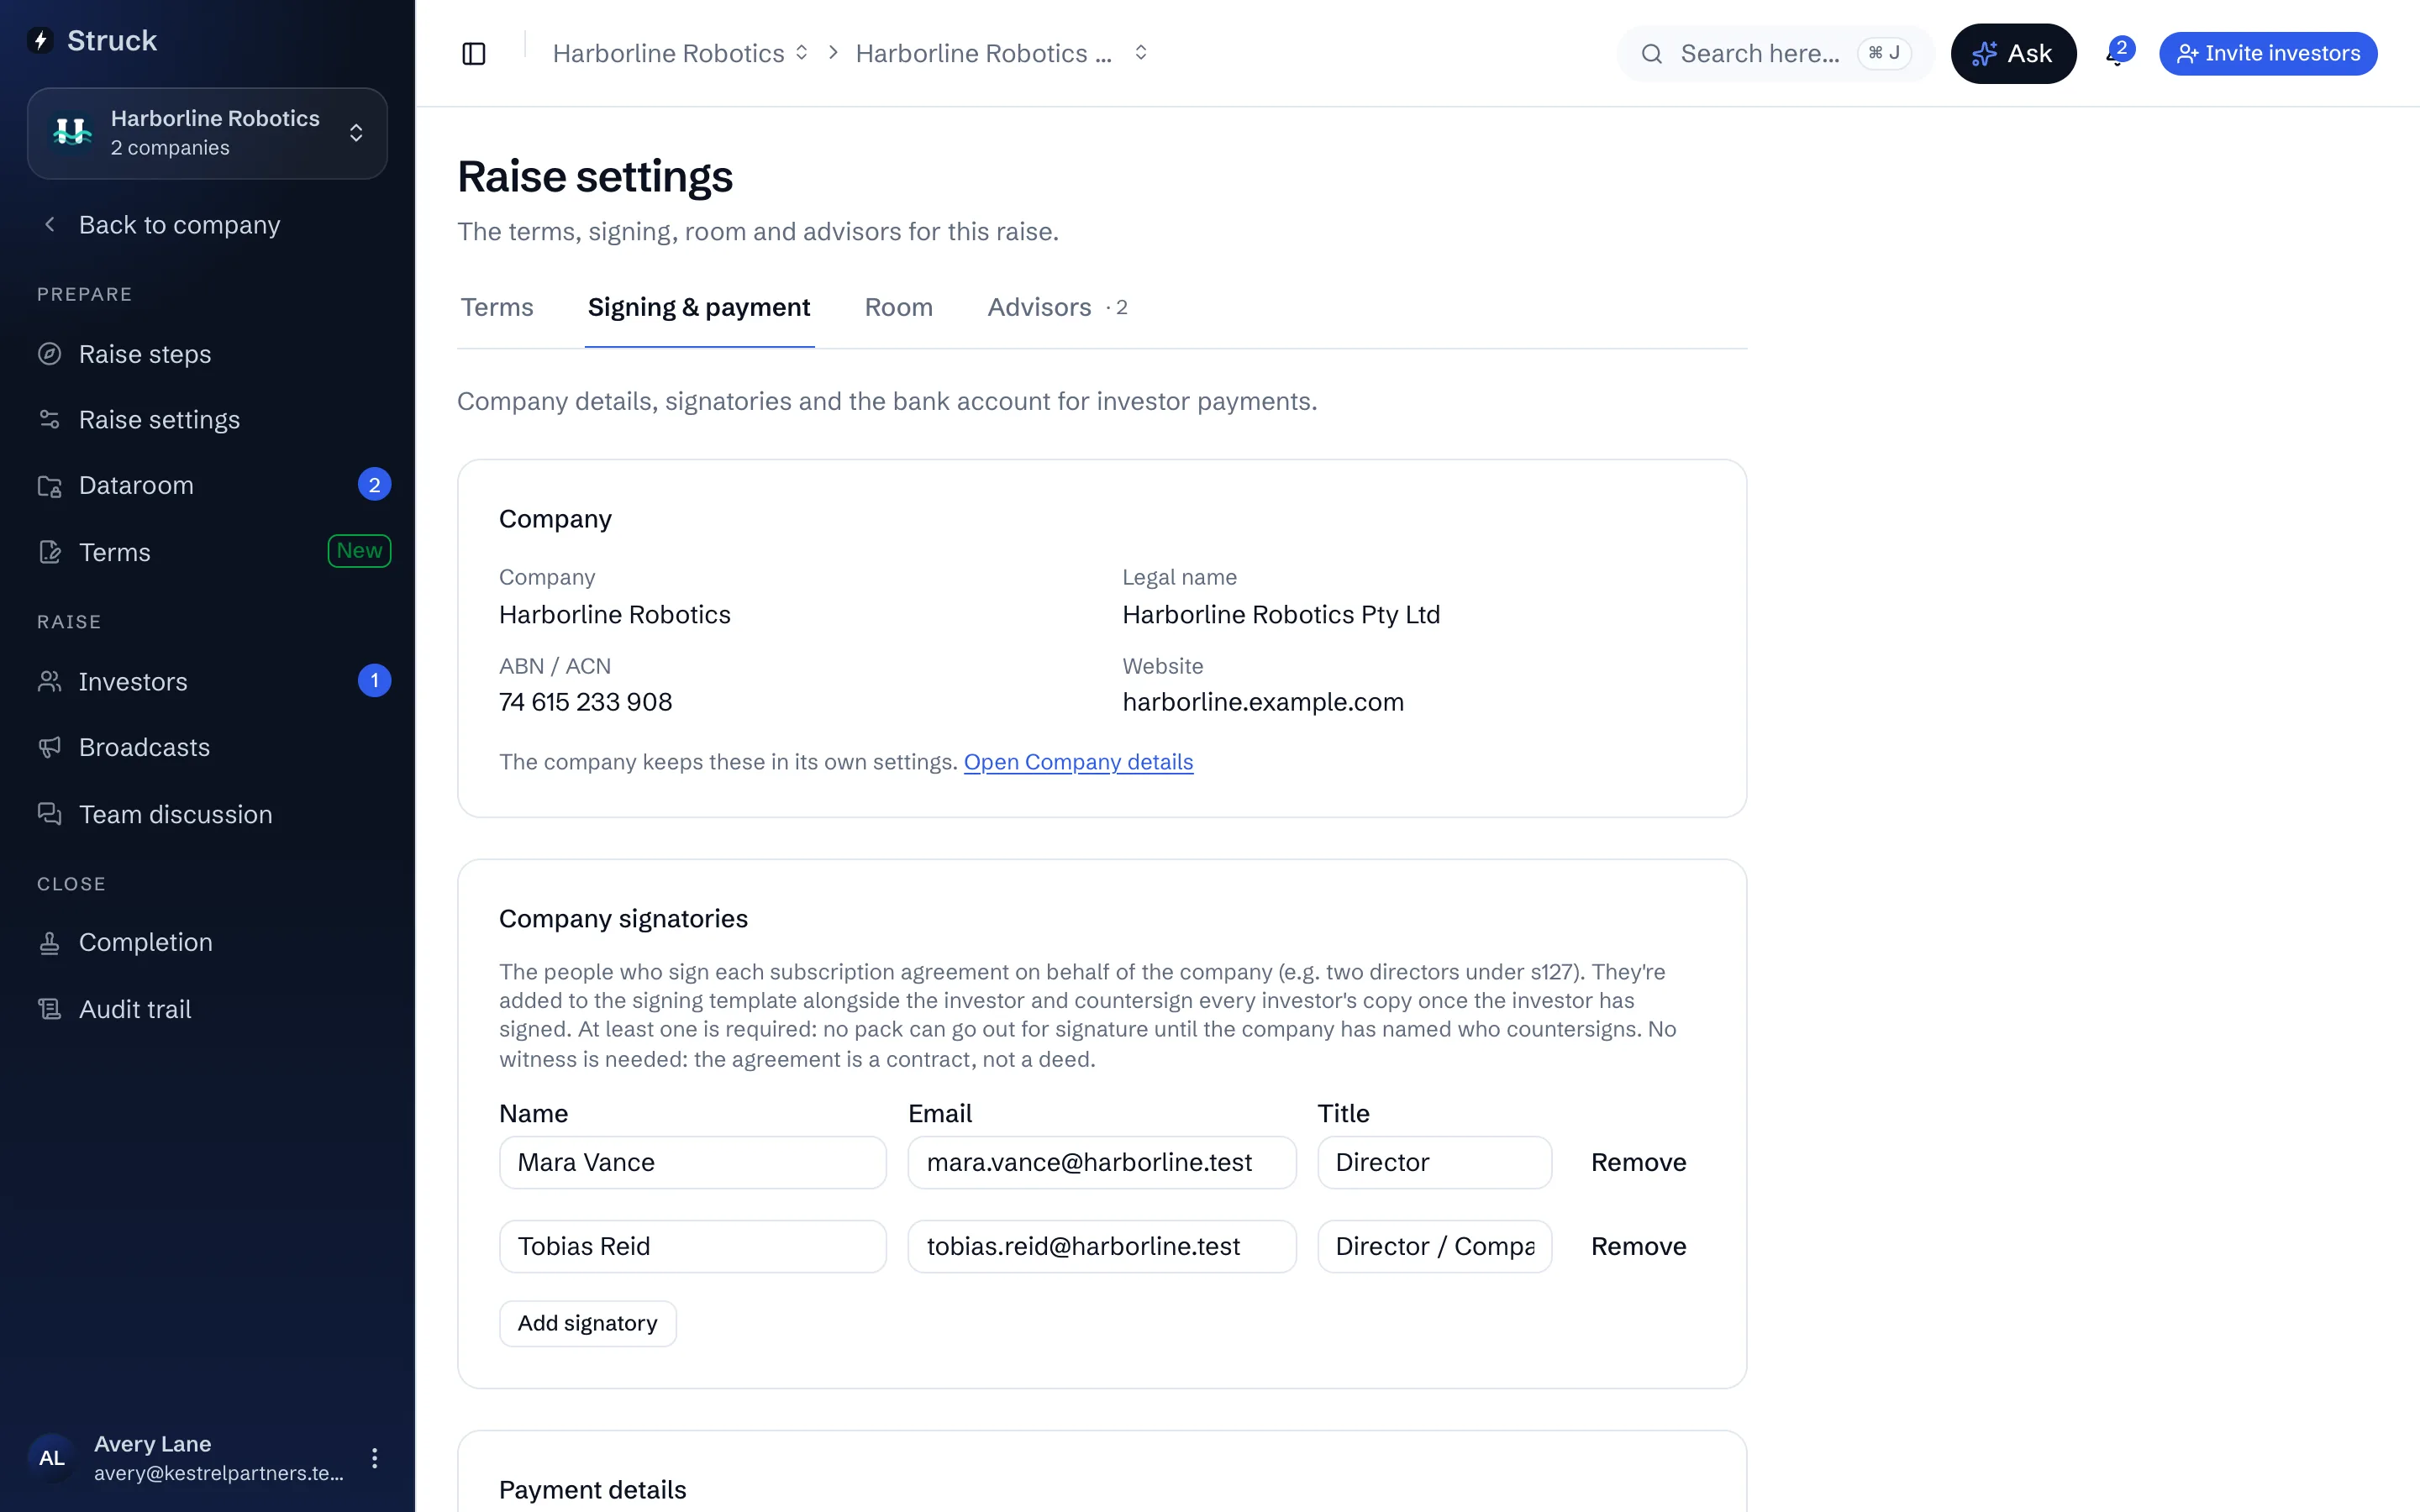Screen dimensions: 2420x1512
Task: Expand the company switcher chevrons
Action: [356, 133]
